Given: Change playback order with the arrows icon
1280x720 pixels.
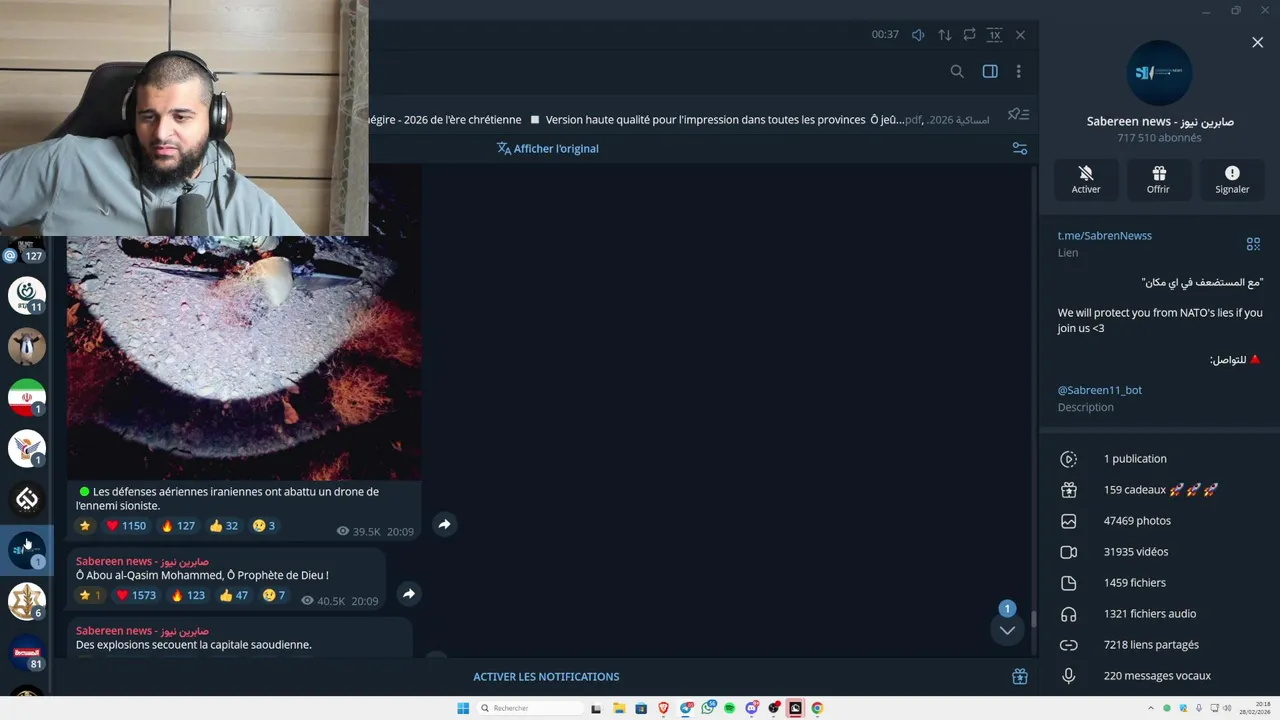Looking at the screenshot, I should (944, 35).
